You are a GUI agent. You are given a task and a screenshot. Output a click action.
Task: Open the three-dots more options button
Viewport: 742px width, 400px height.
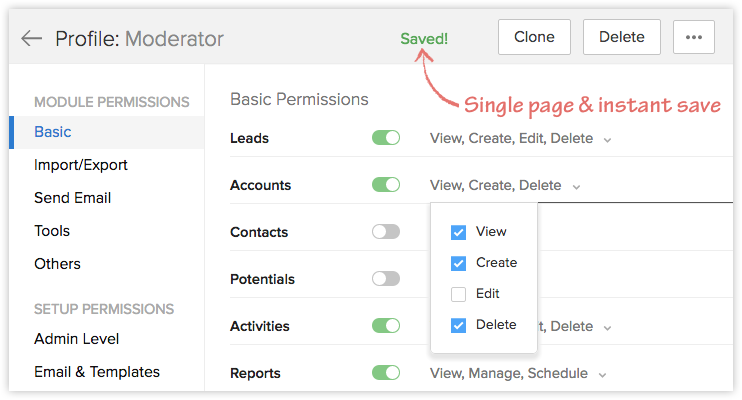(x=694, y=38)
